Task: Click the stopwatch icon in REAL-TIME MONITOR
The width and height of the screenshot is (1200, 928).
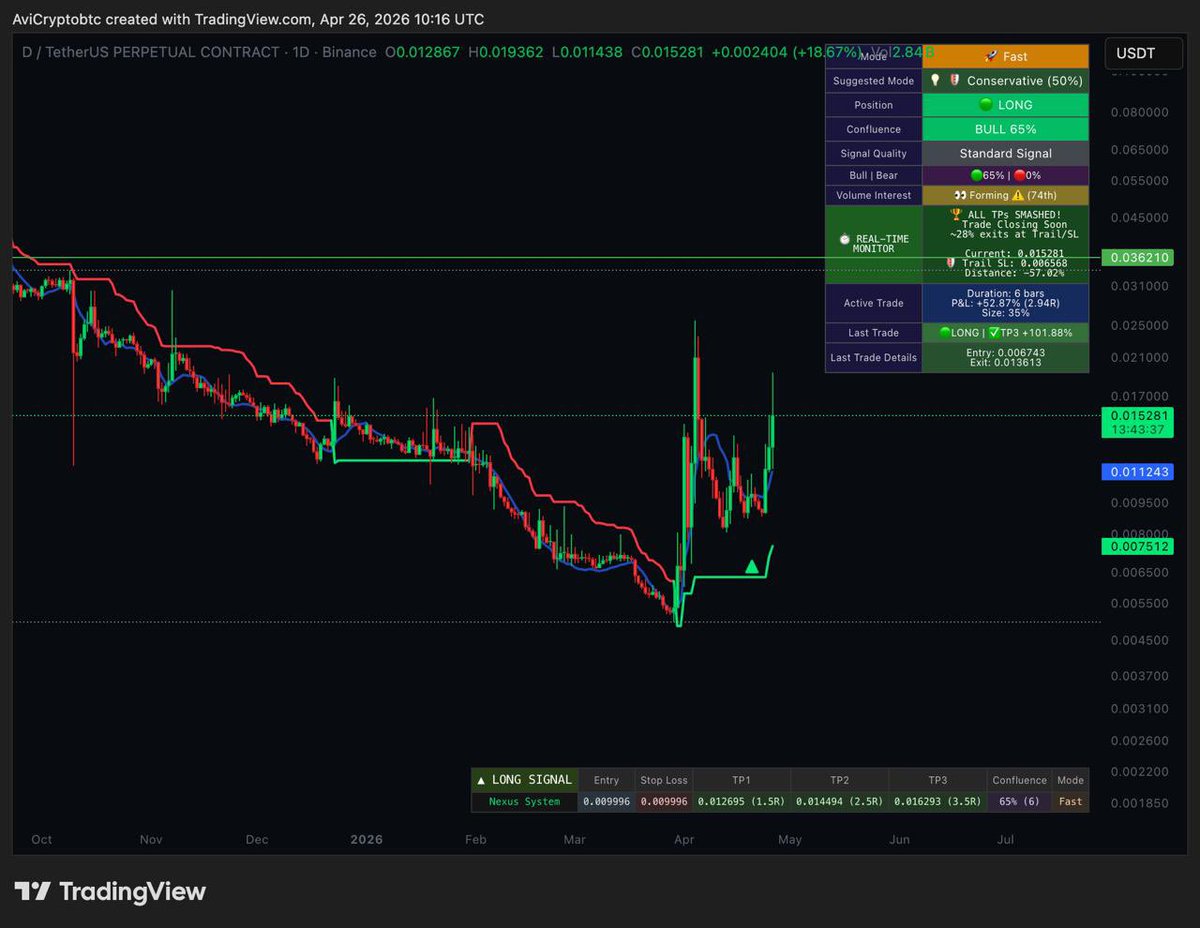Action: (x=845, y=239)
